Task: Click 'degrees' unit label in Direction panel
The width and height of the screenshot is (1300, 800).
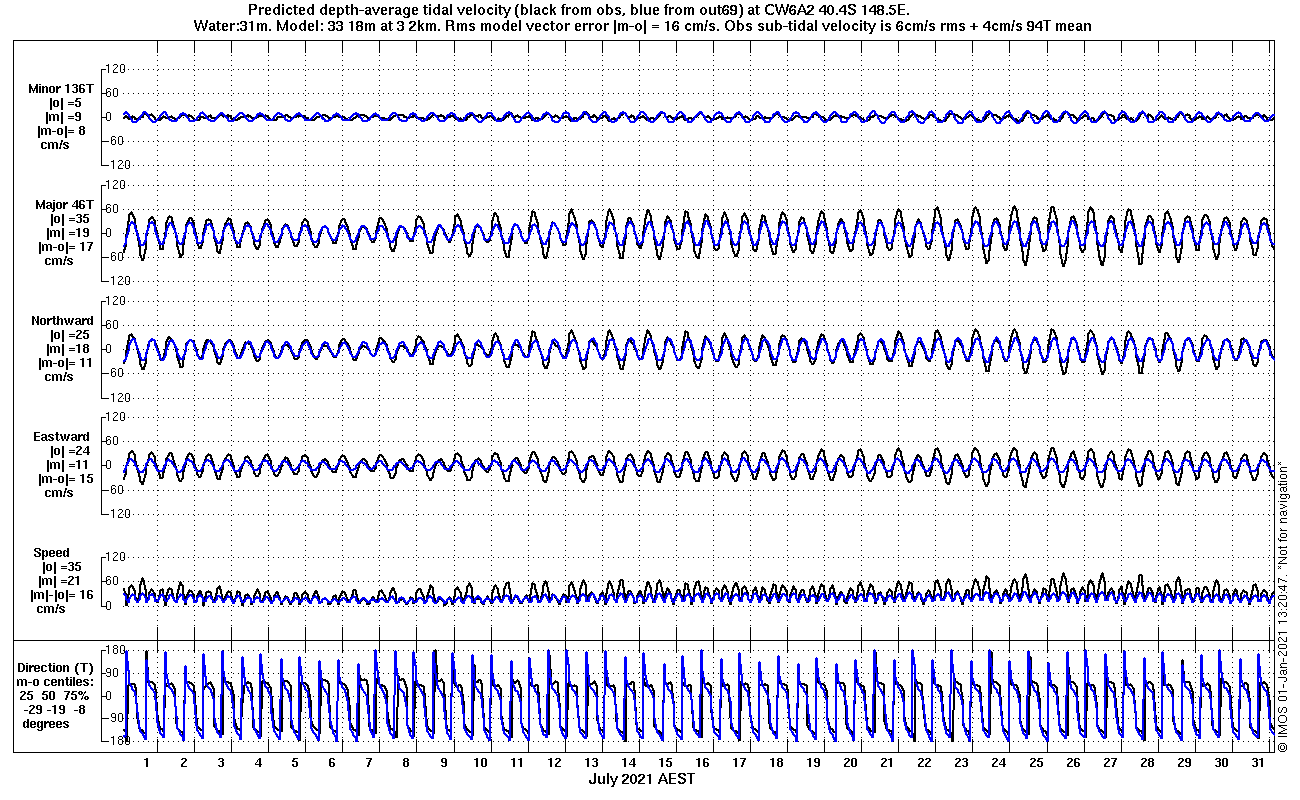Action: pos(47,723)
